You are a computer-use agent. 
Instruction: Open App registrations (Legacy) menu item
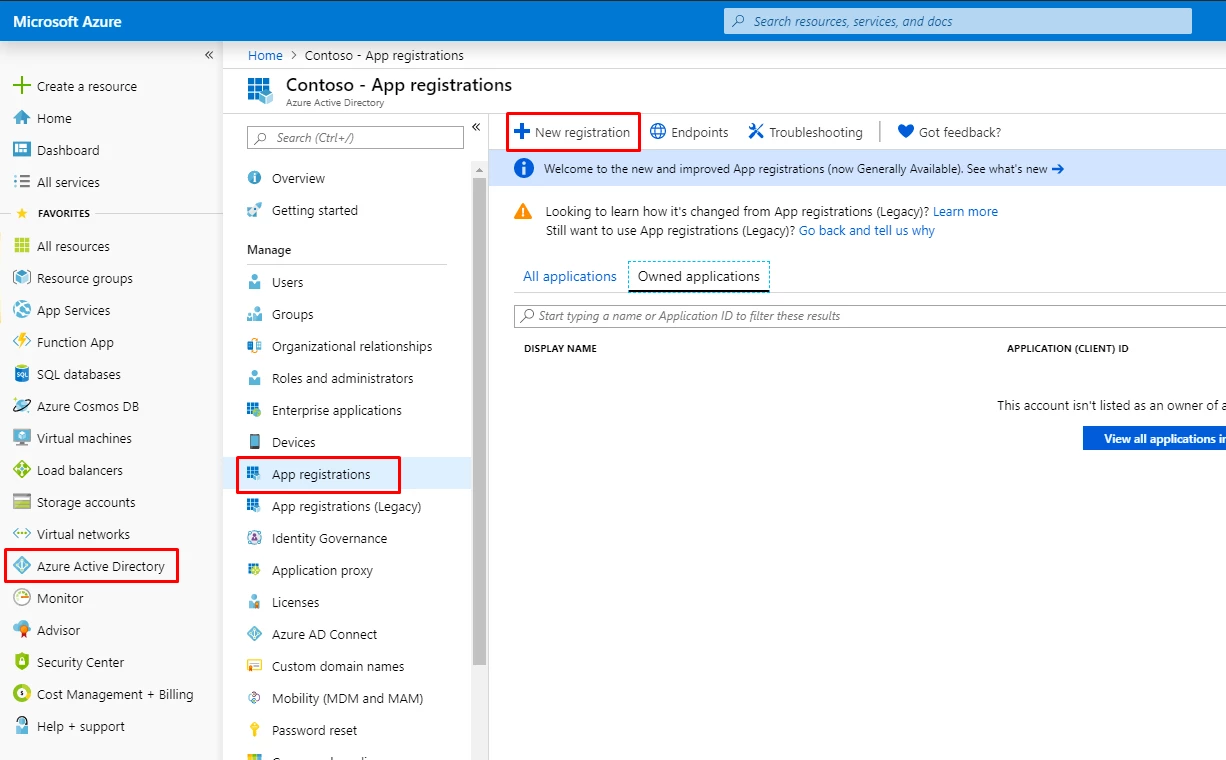(347, 506)
